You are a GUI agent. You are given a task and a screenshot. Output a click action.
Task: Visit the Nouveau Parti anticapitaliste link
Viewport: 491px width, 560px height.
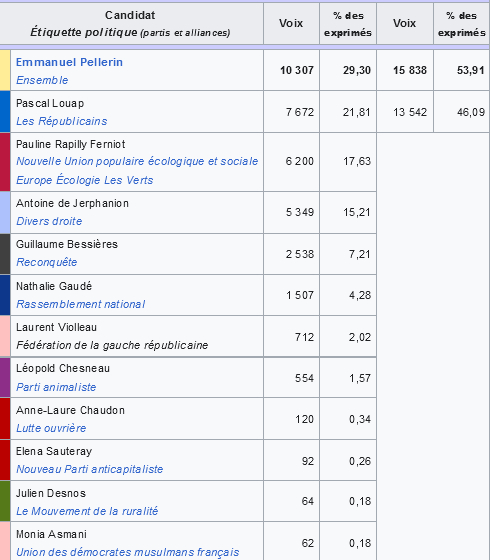coord(90,469)
